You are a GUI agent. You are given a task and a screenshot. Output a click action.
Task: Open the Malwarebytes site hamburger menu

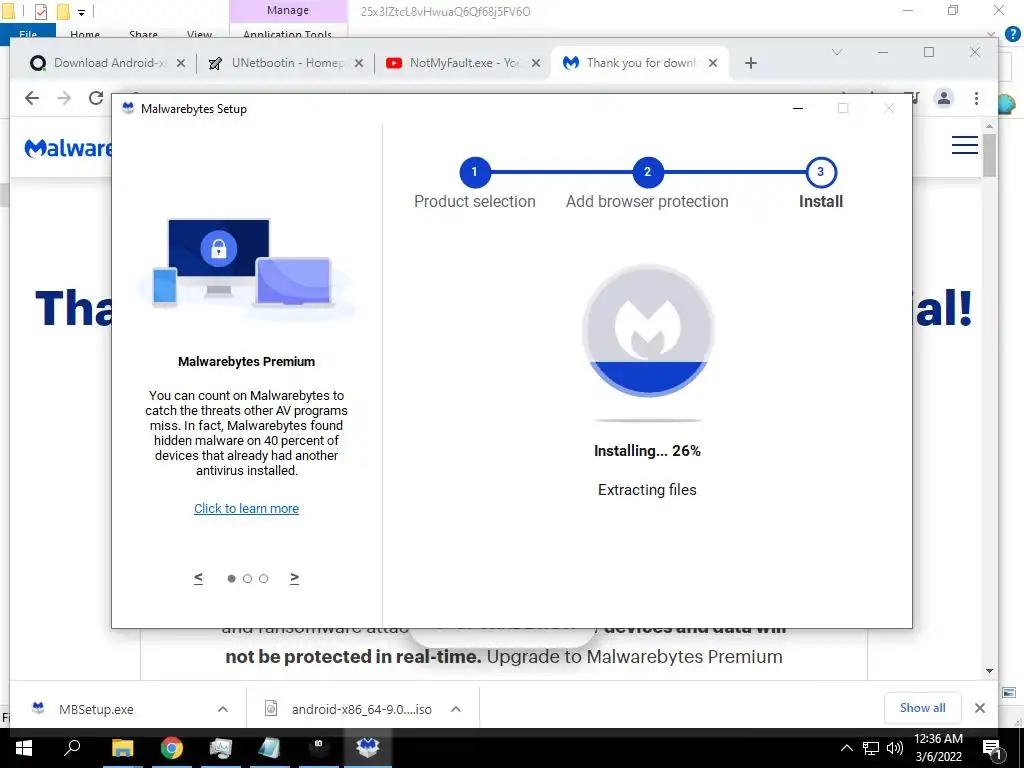pyautogui.click(x=965, y=145)
